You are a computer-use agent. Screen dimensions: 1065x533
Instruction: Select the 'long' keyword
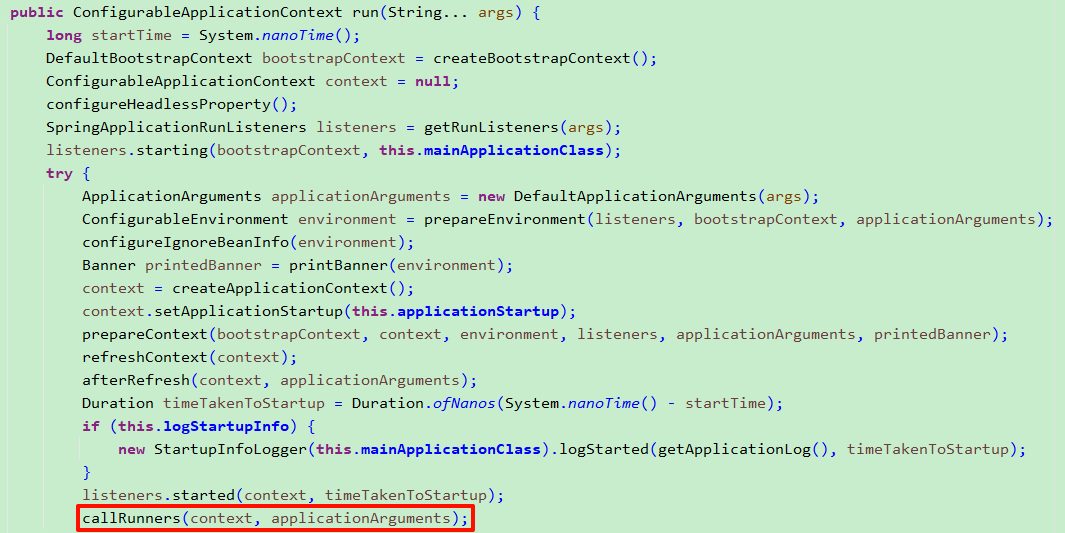64,35
